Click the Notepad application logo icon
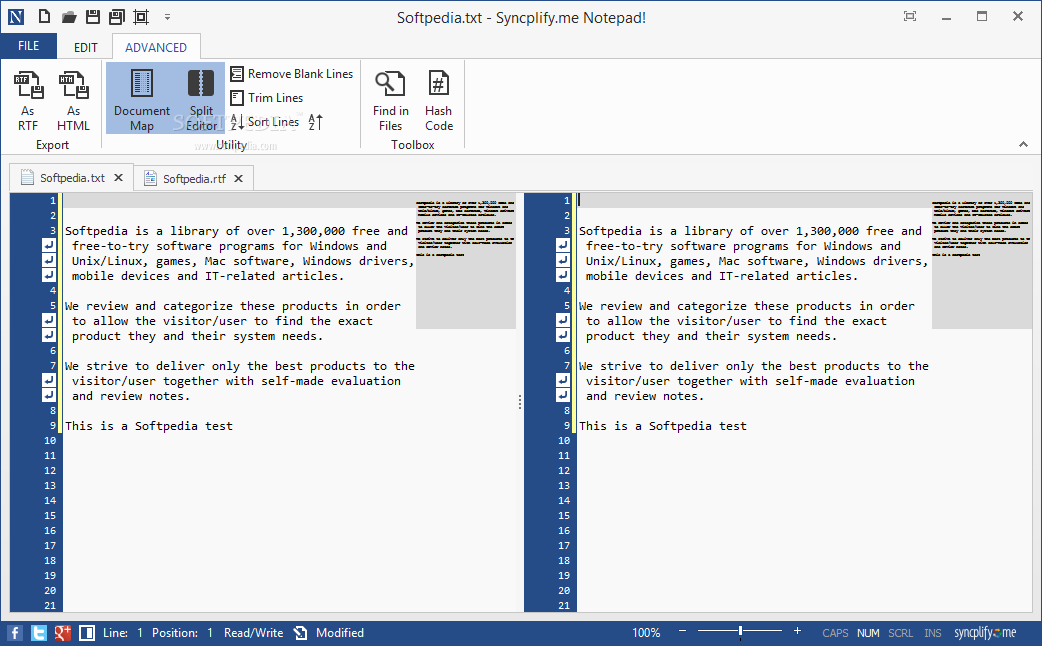The height and width of the screenshot is (646, 1042). coord(16,17)
